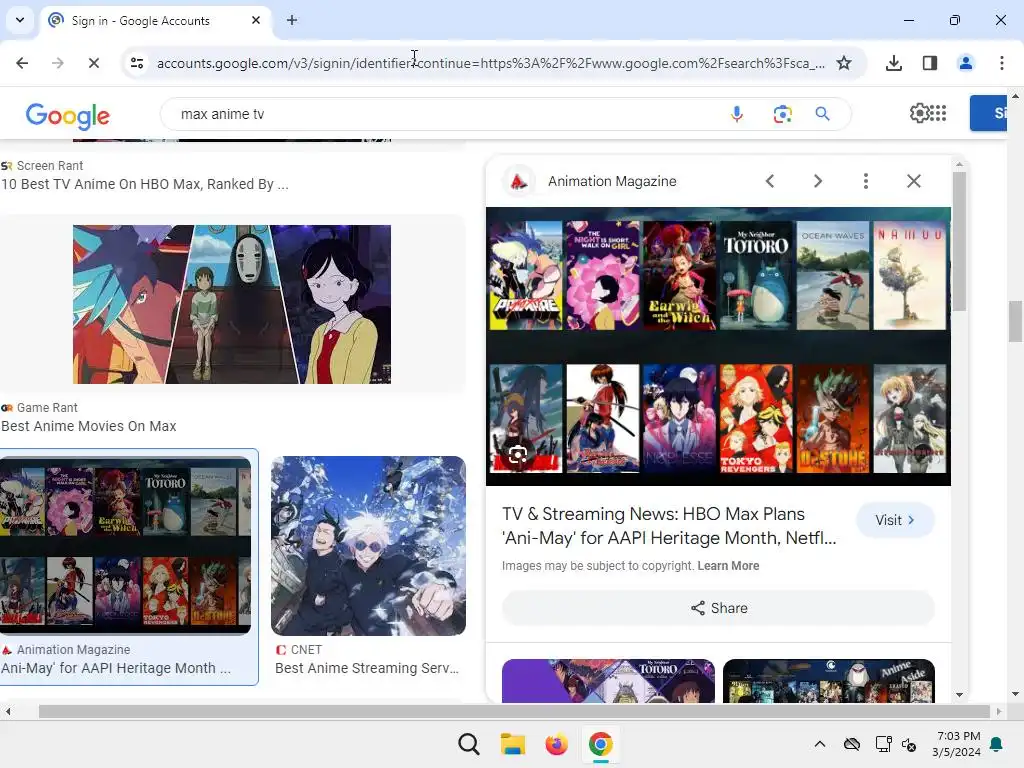Viewport: 1024px width, 768px height.
Task: Open the Chrome profile menu
Action: 965,63
